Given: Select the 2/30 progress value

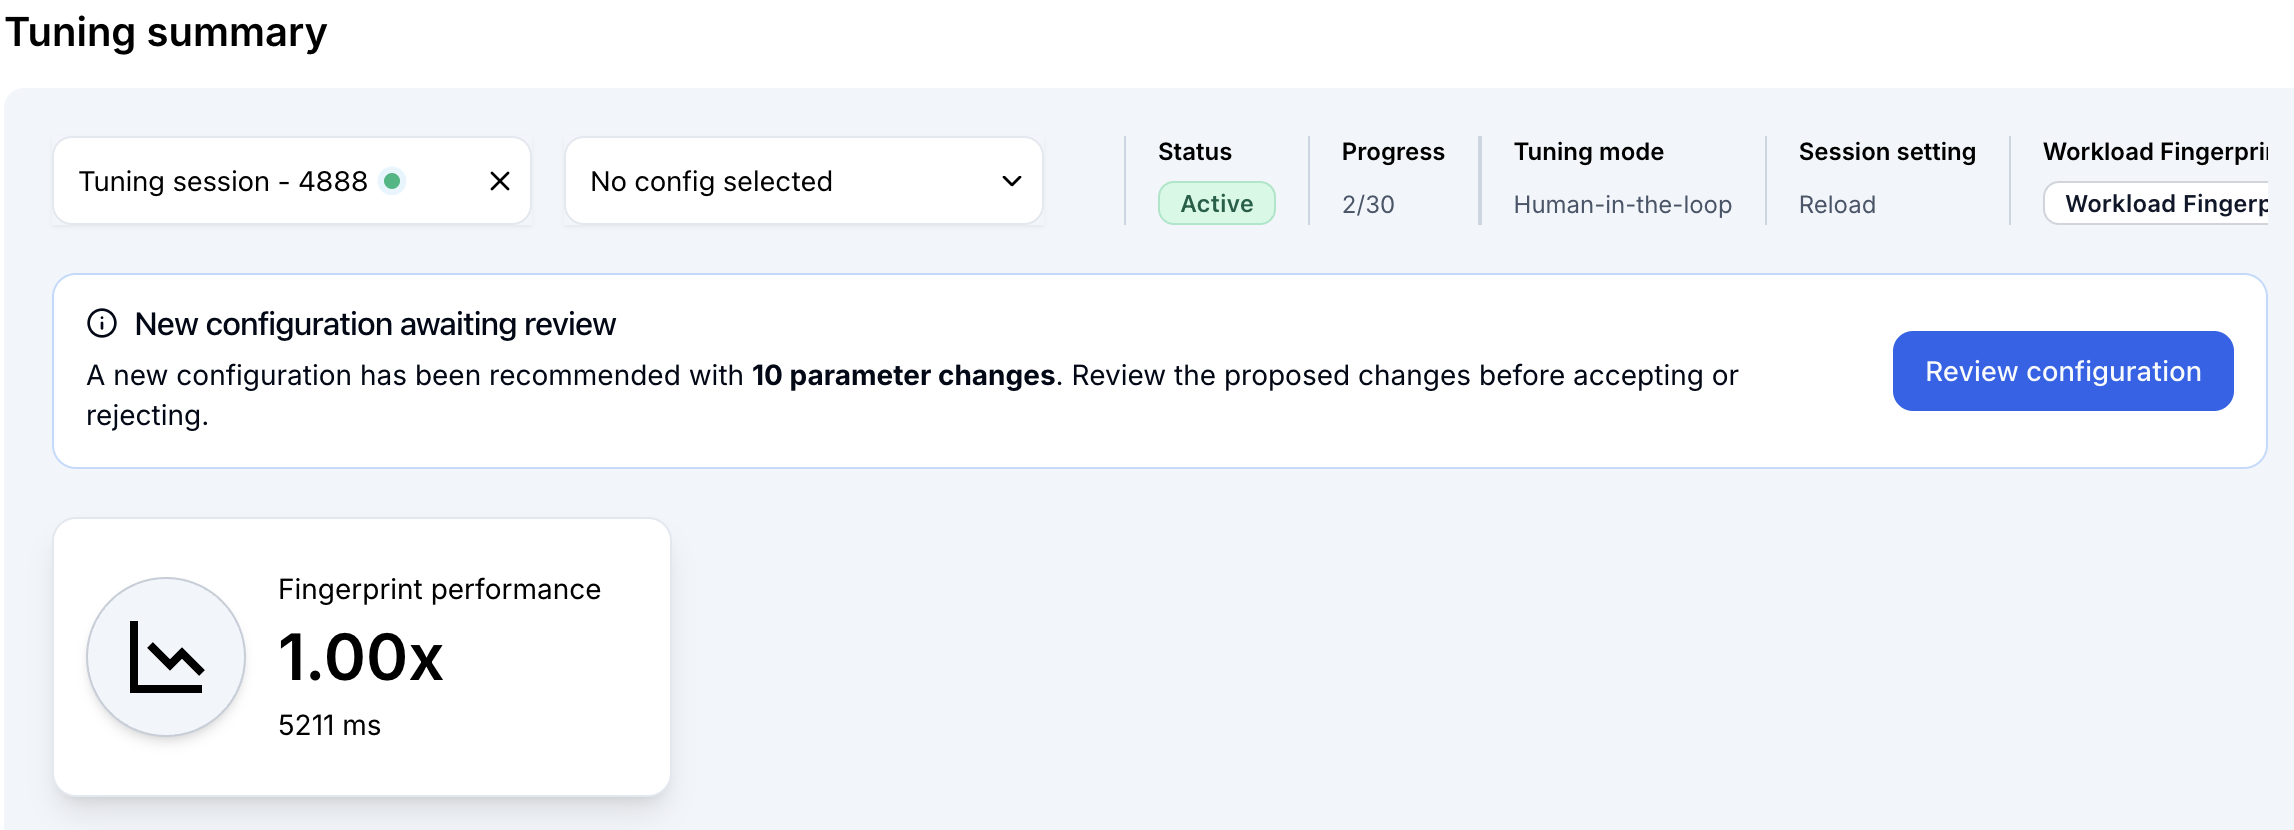Looking at the screenshot, I should point(1368,205).
